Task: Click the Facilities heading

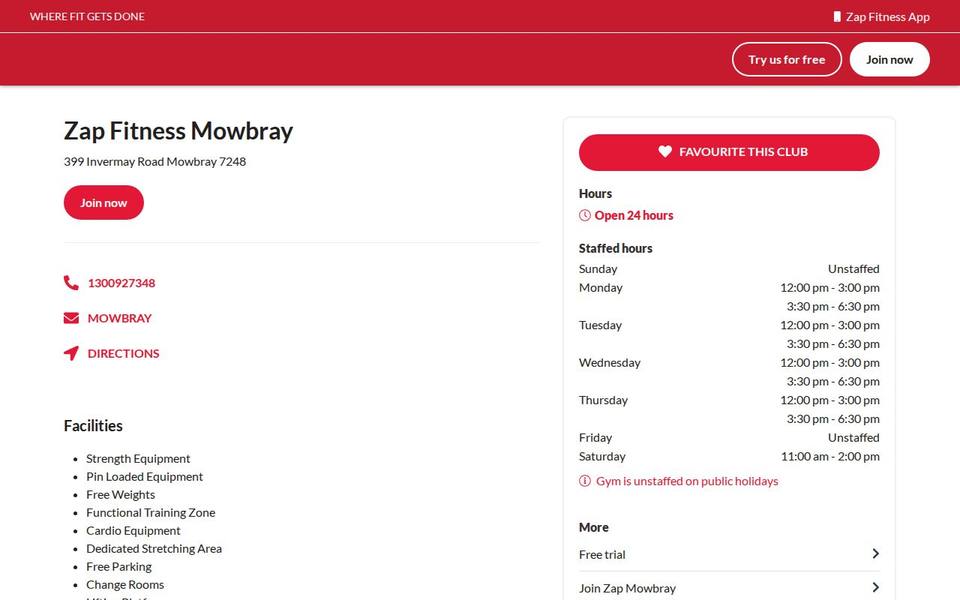Action: click(93, 426)
